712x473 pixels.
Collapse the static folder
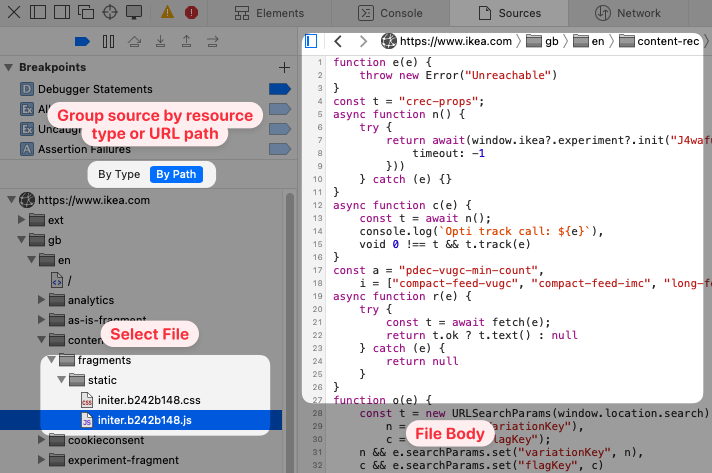coord(62,379)
